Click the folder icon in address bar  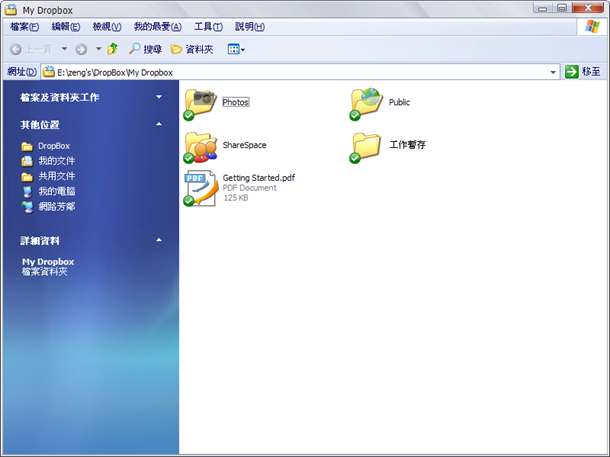point(49,72)
